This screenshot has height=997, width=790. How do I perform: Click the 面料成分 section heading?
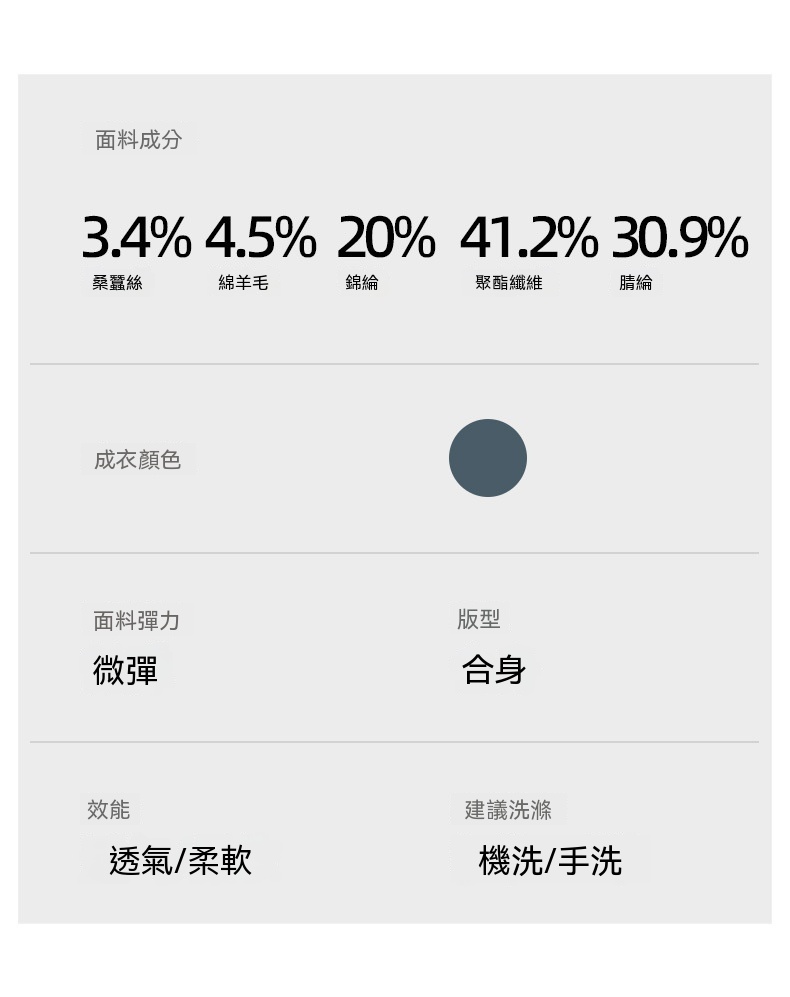139,140
